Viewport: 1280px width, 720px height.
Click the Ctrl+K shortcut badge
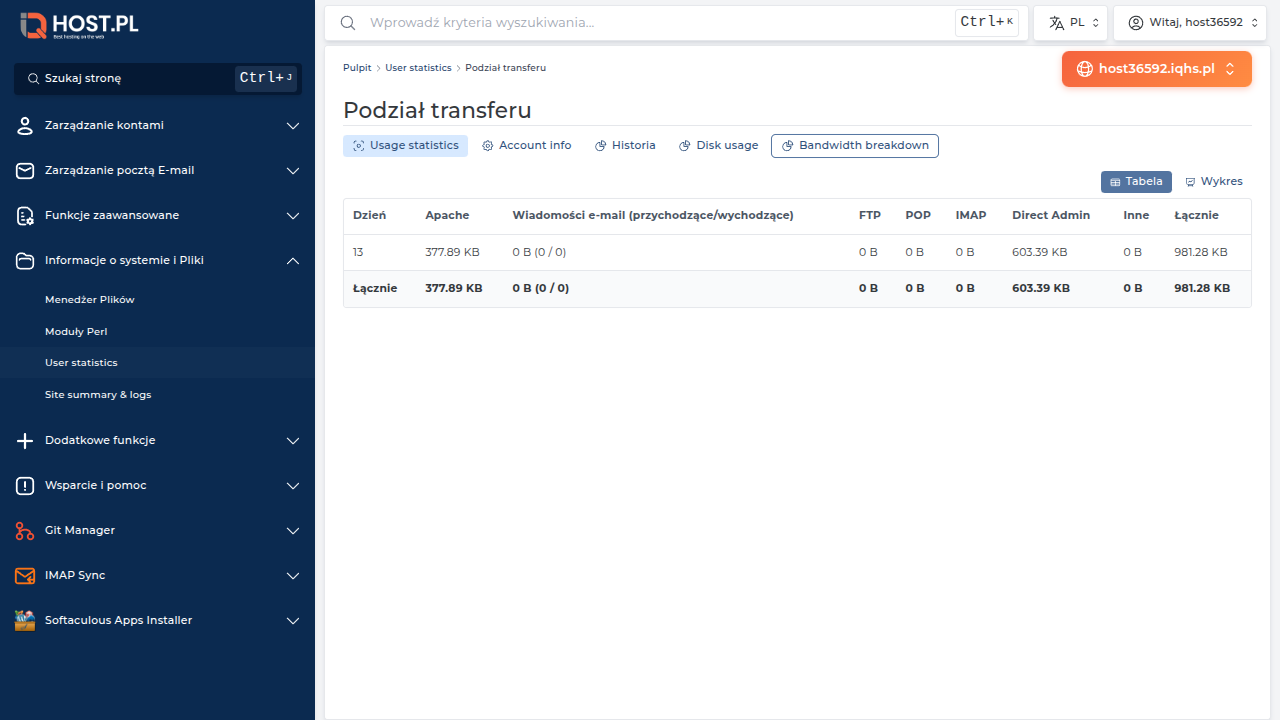coord(987,22)
